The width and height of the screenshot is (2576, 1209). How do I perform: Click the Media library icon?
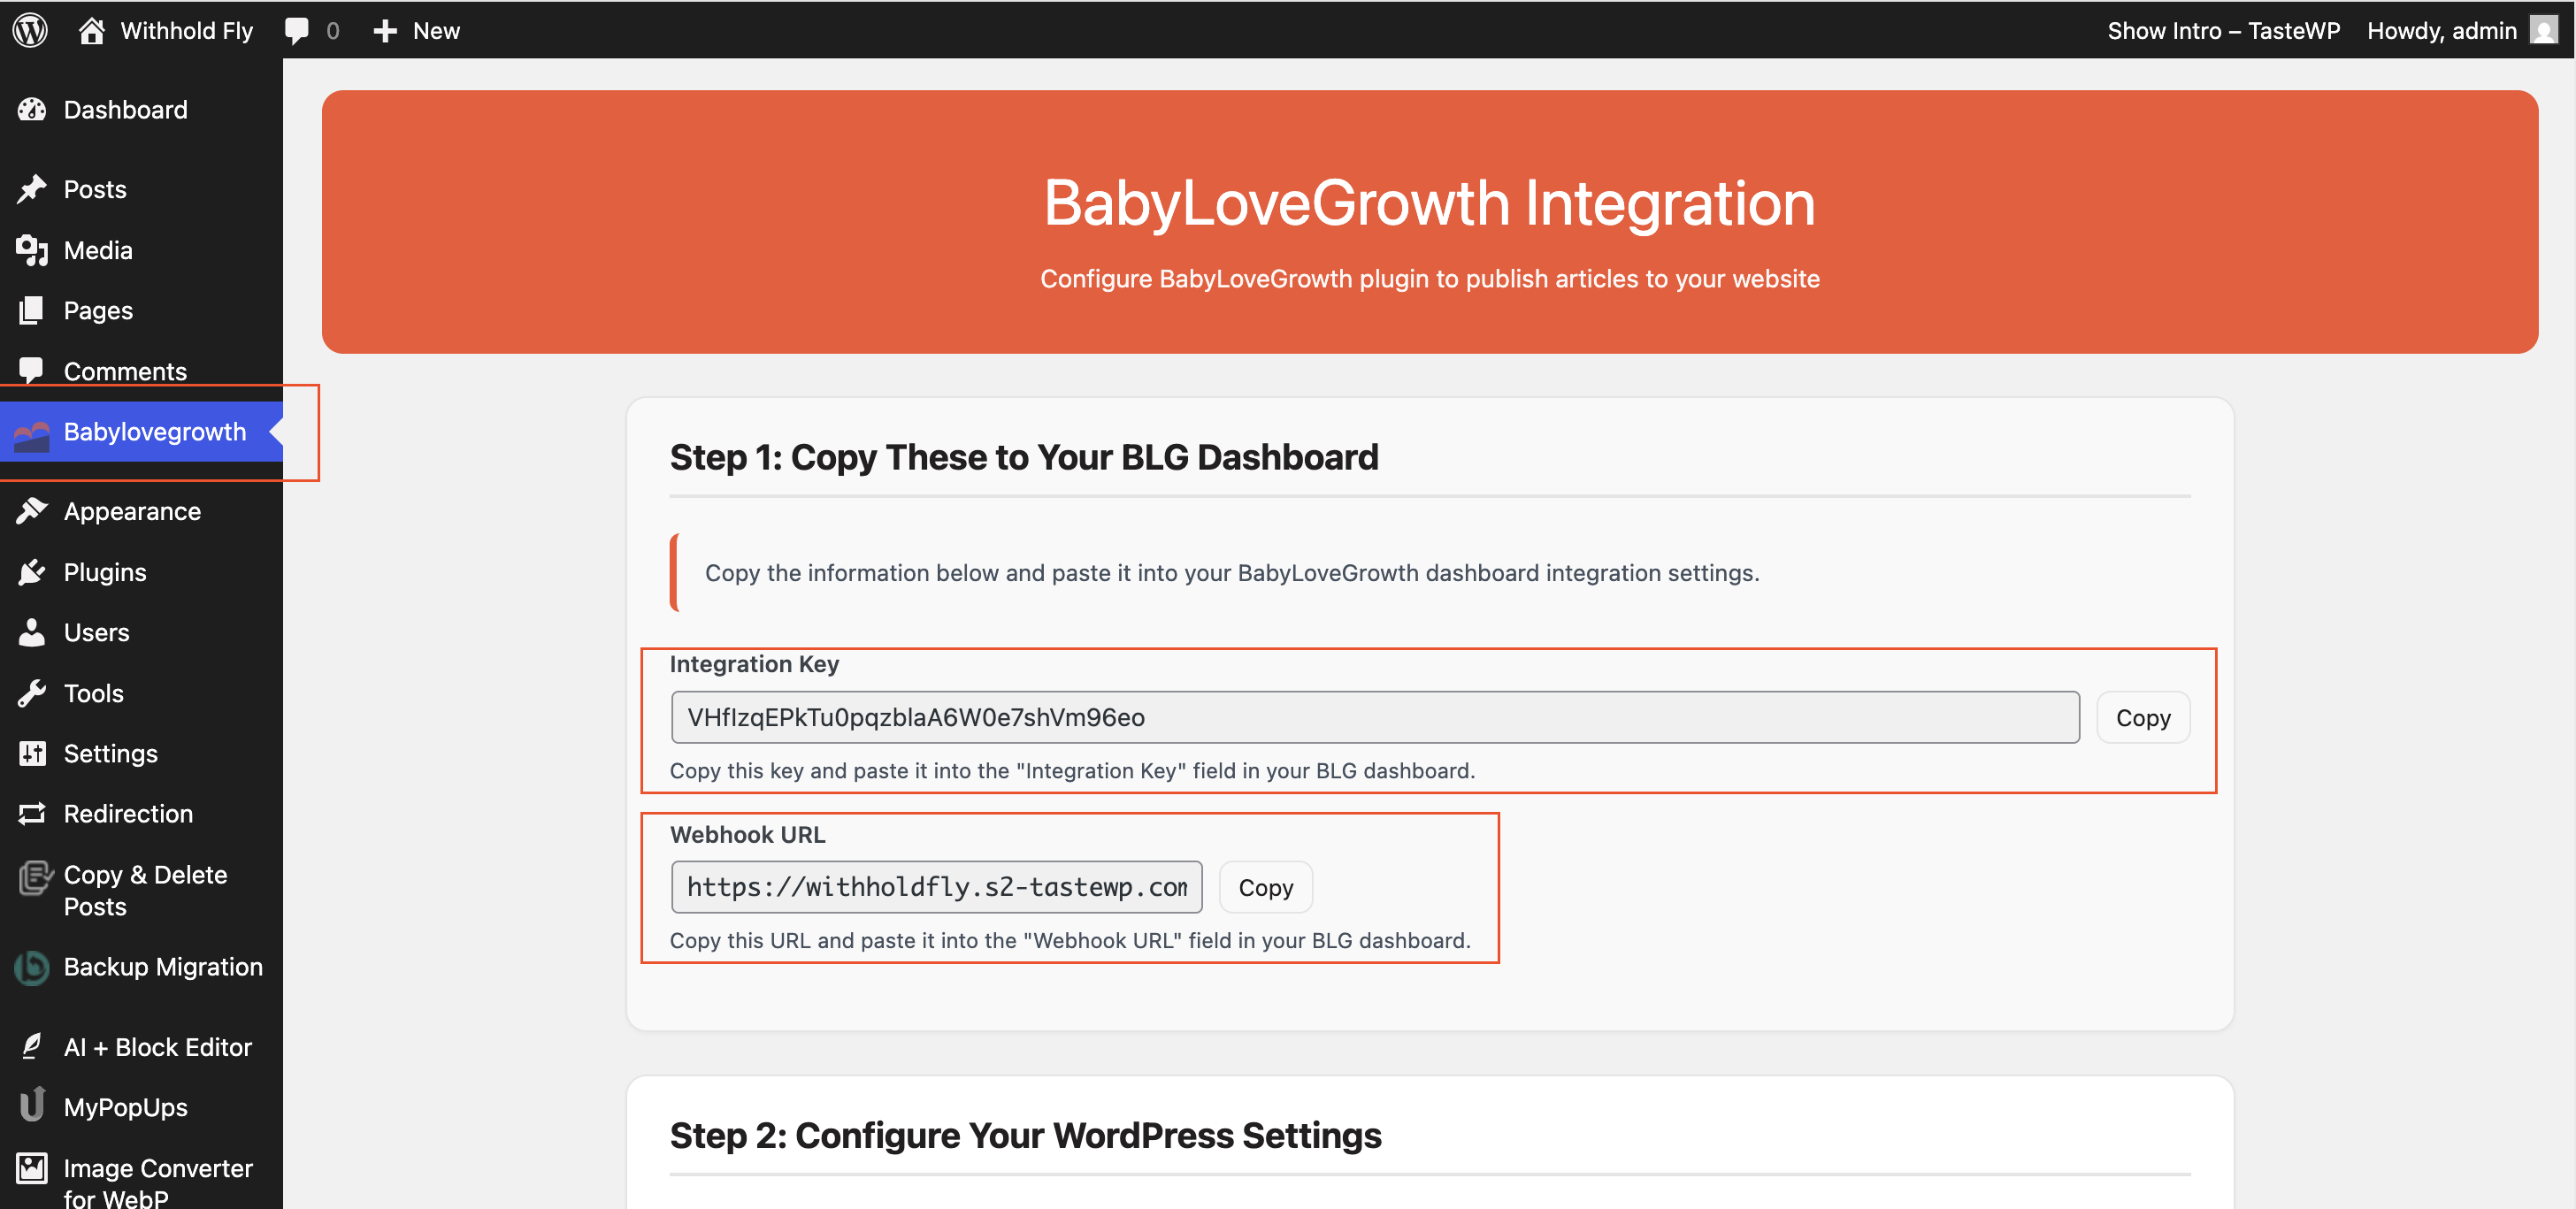point(32,250)
